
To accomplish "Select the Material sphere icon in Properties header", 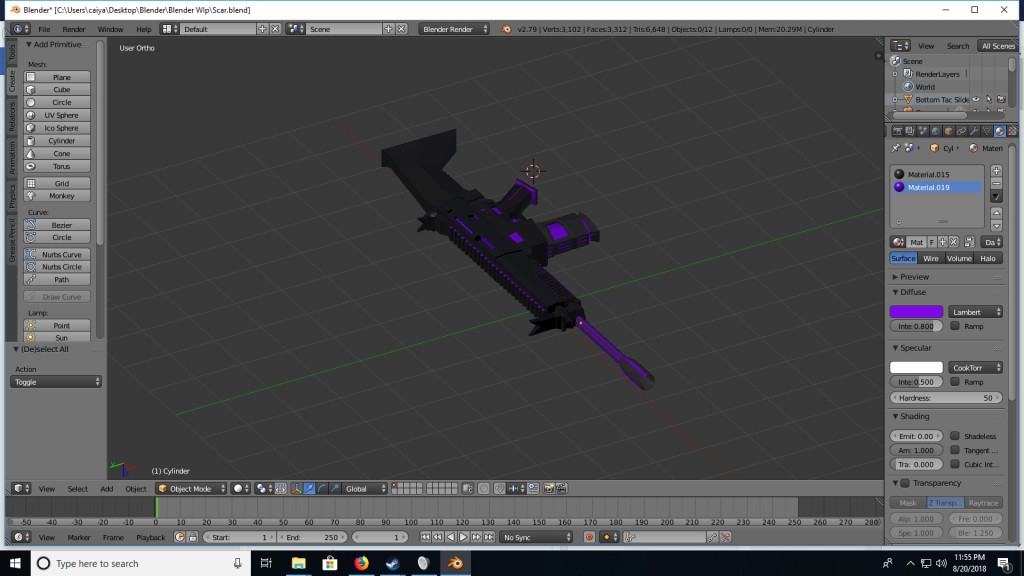I will point(1000,130).
